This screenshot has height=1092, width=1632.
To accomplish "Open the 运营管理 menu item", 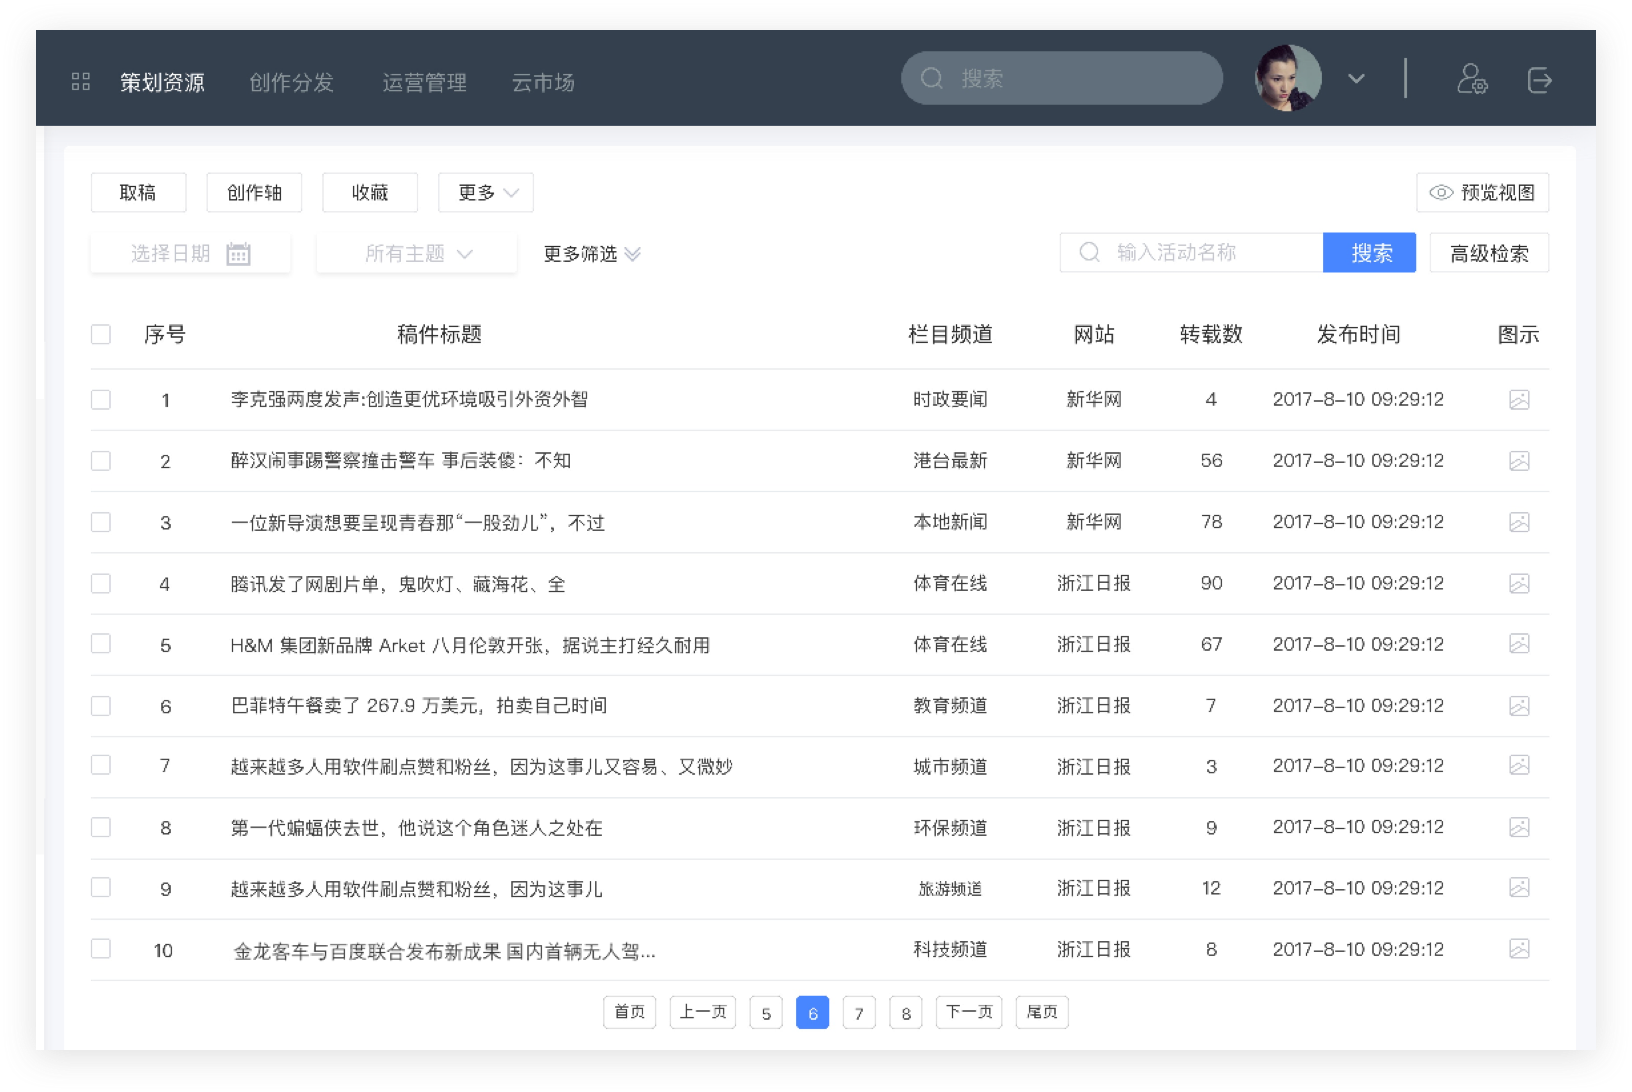I will [424, 83].
